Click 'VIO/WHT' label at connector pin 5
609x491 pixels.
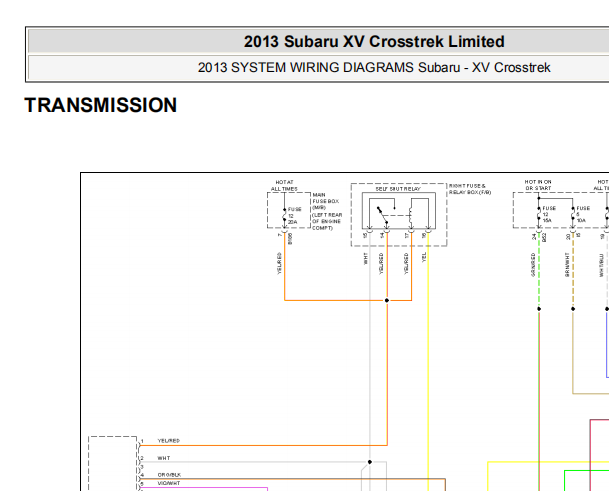pyautogui.click(x=169, y=484)
